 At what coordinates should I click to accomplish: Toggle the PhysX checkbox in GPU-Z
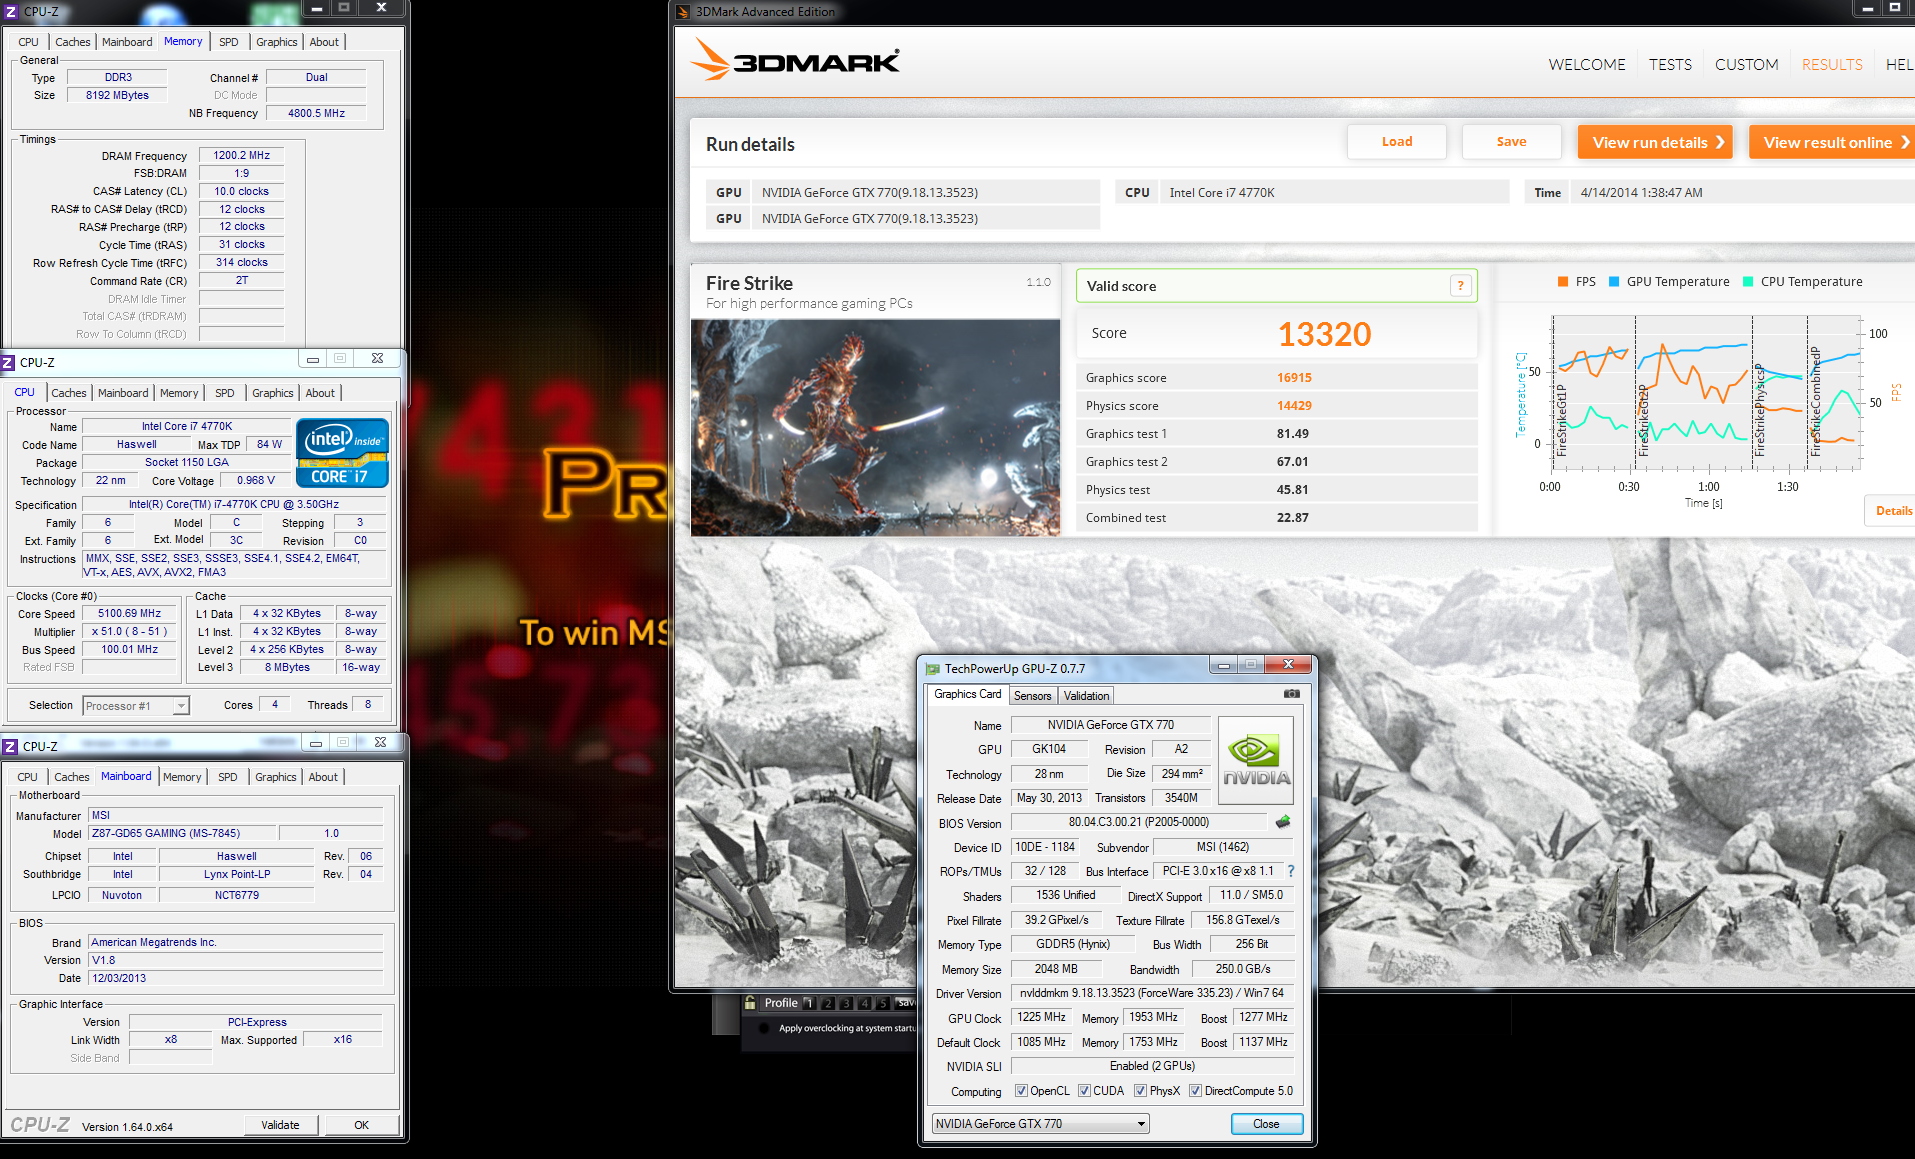[x=1140, y=1091]
